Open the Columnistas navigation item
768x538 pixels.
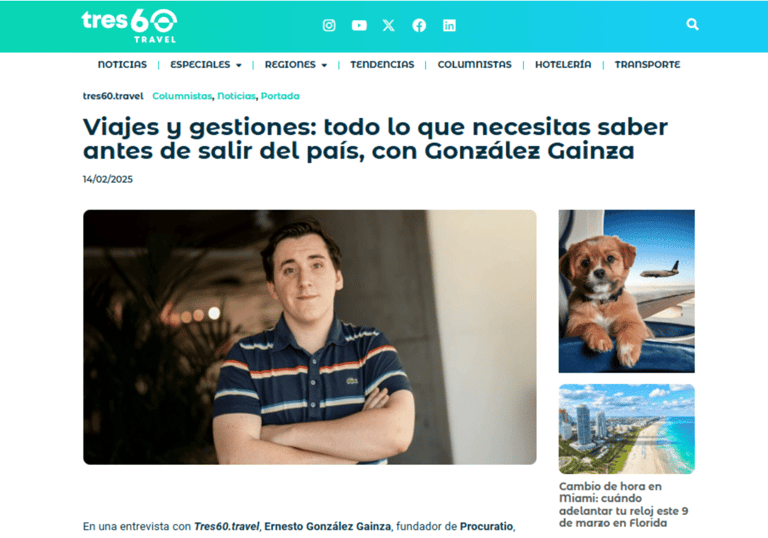click(x=475, y=64)
